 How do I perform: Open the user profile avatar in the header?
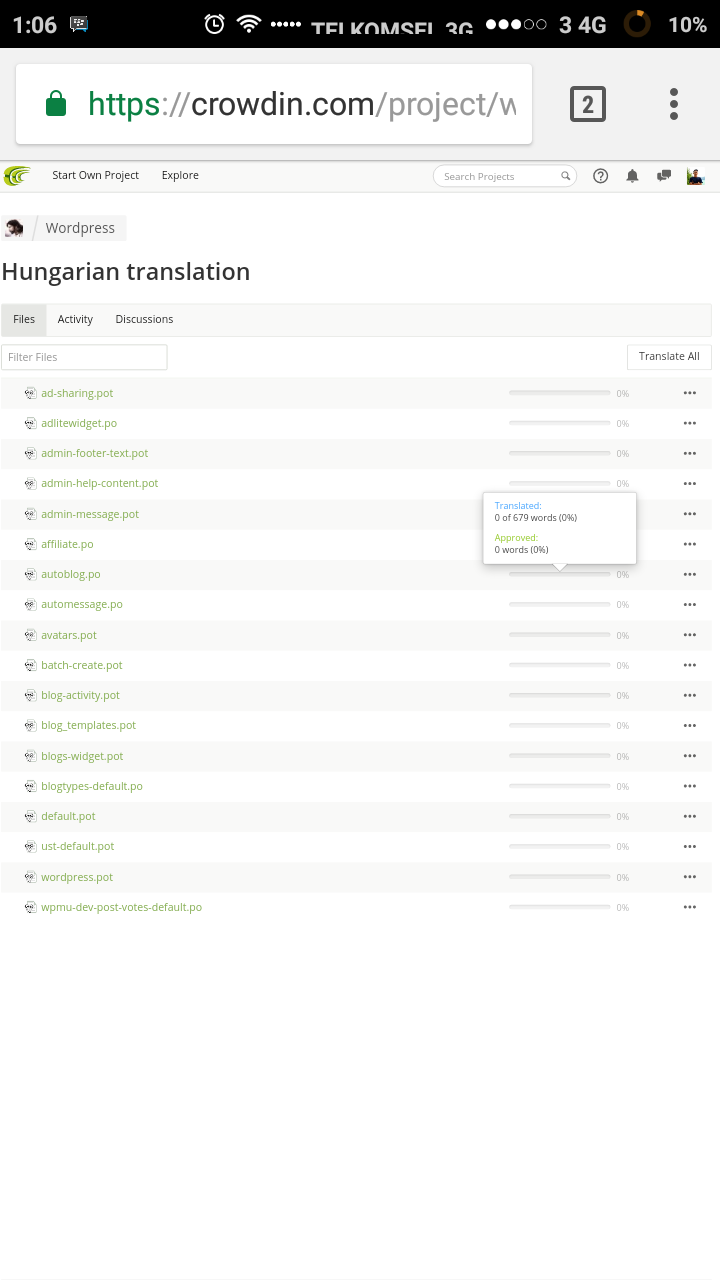[x=695, y=176]
